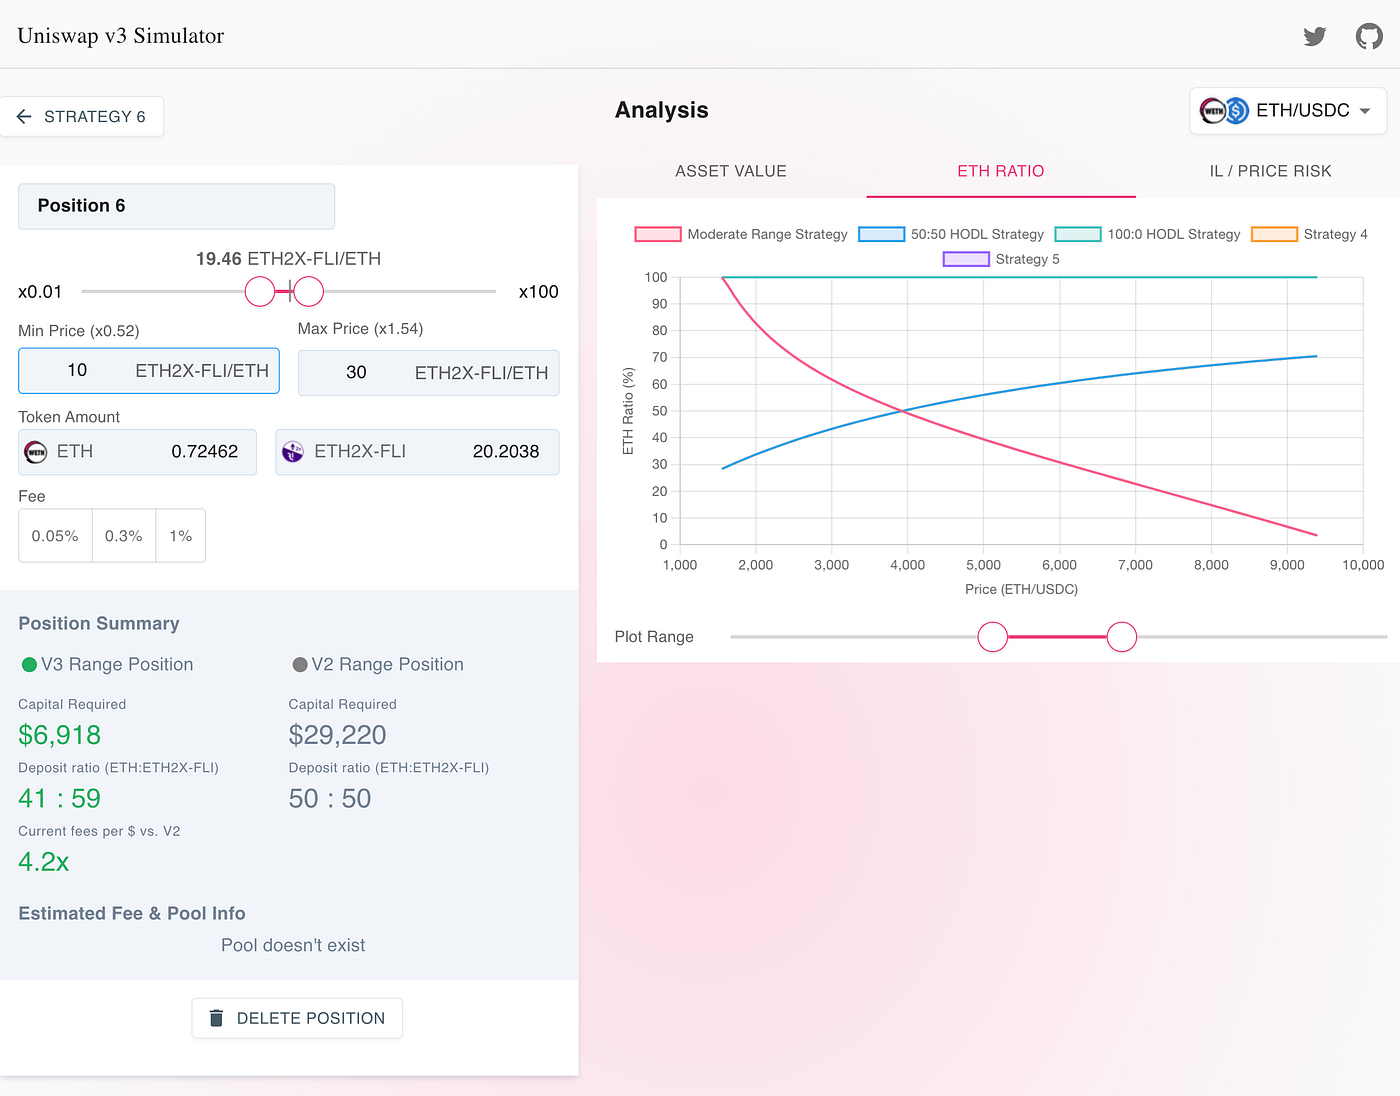Click the $29,220 capital required value
Screen dimensions: 1400x1096
[x=338, y=735]
